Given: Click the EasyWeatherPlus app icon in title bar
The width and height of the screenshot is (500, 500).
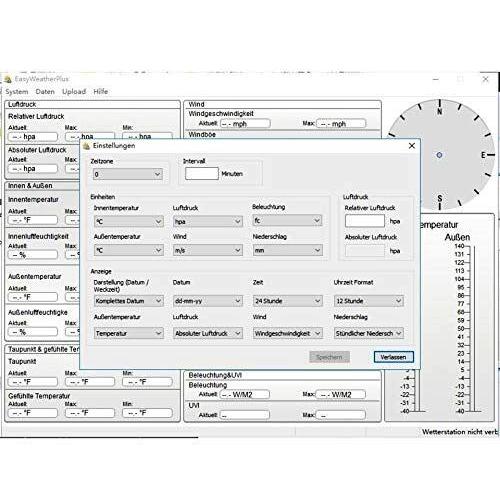Looking at the screenshot, I should pos(8,79).
